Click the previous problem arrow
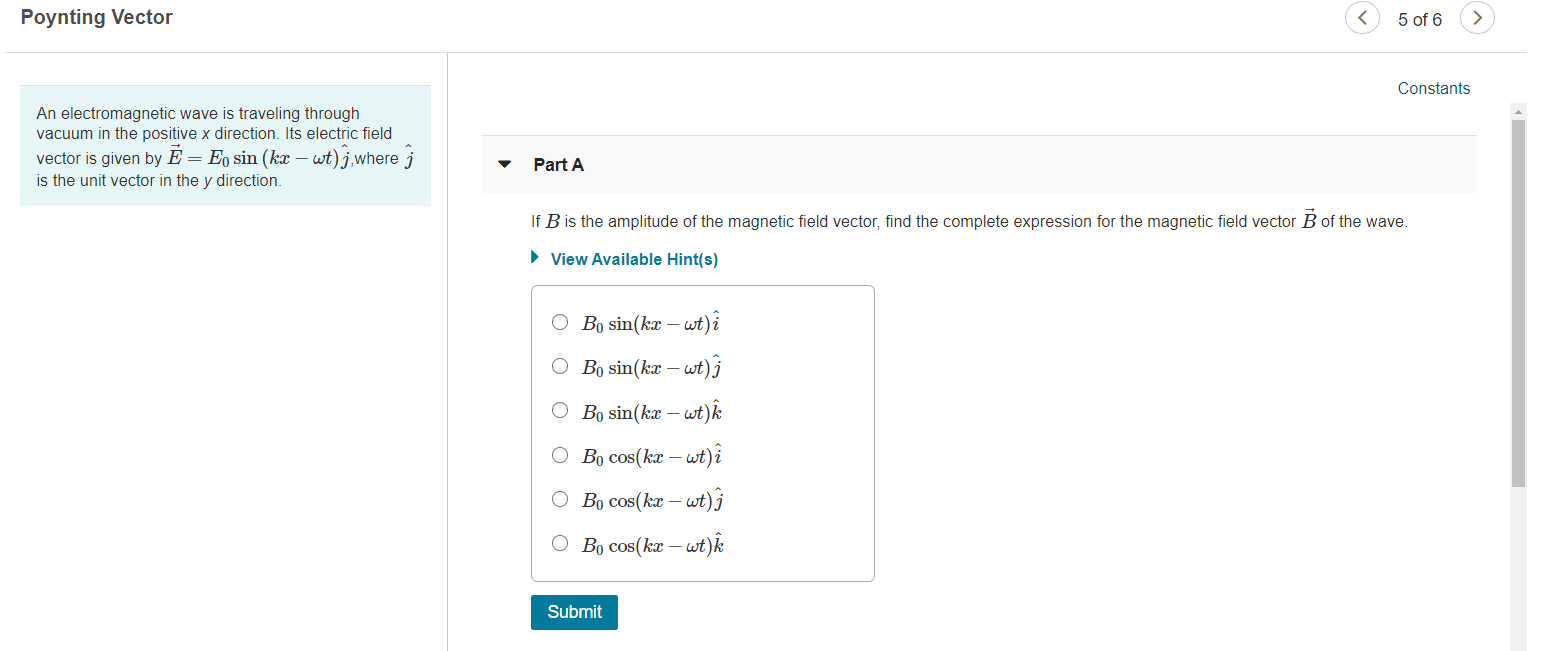Viewport: 1542px width, 651px height. 1362,18
